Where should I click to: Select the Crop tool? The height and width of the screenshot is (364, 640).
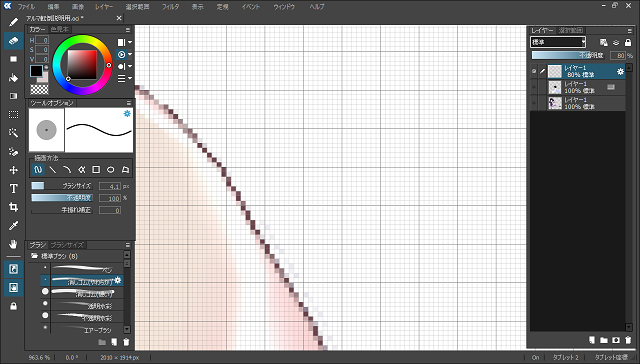coord(13,207)
